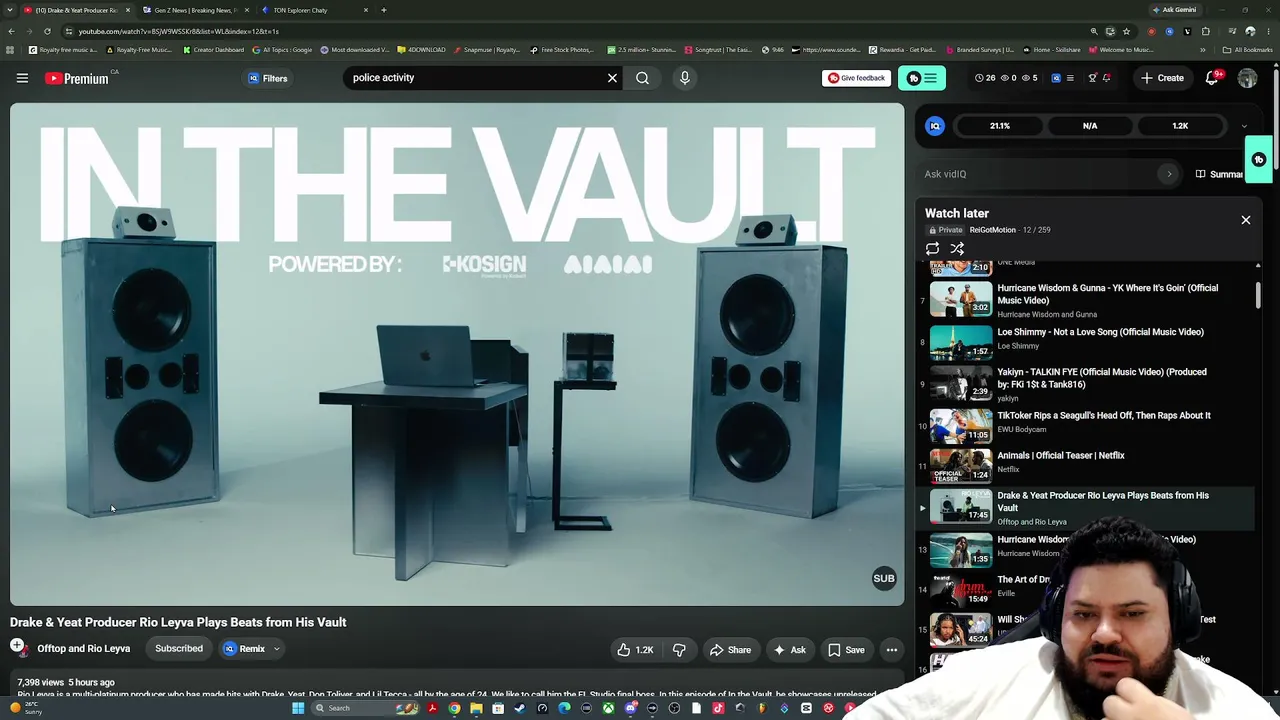Click the vidIQ Remix button
Viewport: 1280px width, 720px height.
244,649
